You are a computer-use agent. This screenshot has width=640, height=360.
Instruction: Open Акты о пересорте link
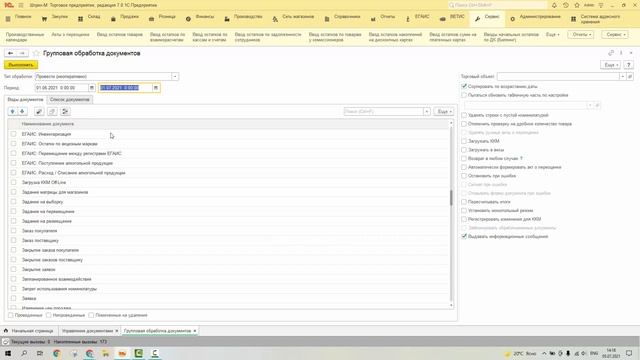pyautogui.click(x=70, y=35)
